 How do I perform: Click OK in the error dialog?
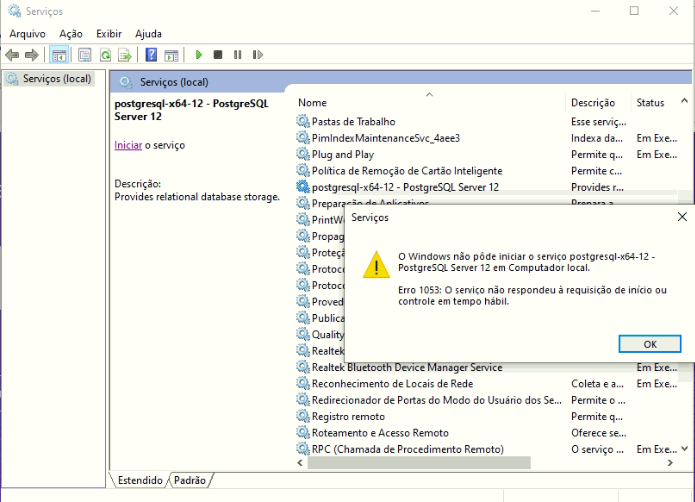[x=649, y=344]
